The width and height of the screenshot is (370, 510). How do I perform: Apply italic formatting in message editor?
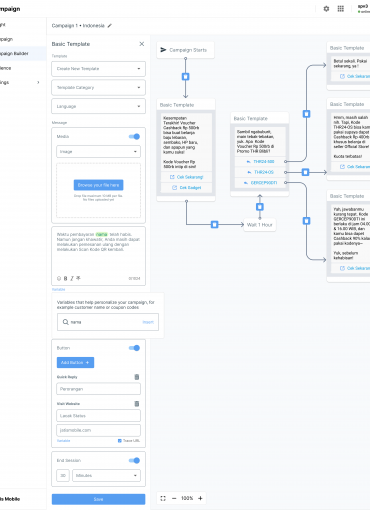click(72, 278)
